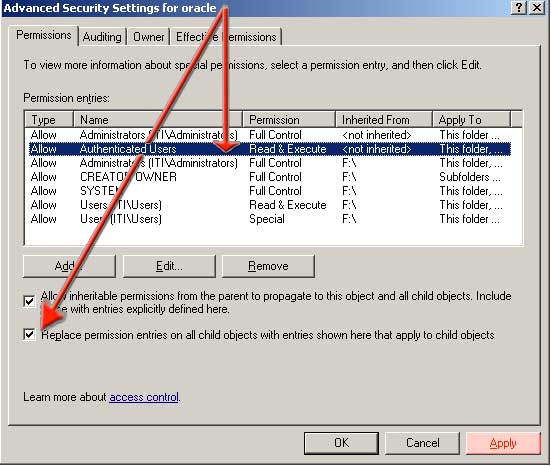The image size is (551, 466).
Task: Uncheck Replace permission entries on child objects
Action: [29, 334]
